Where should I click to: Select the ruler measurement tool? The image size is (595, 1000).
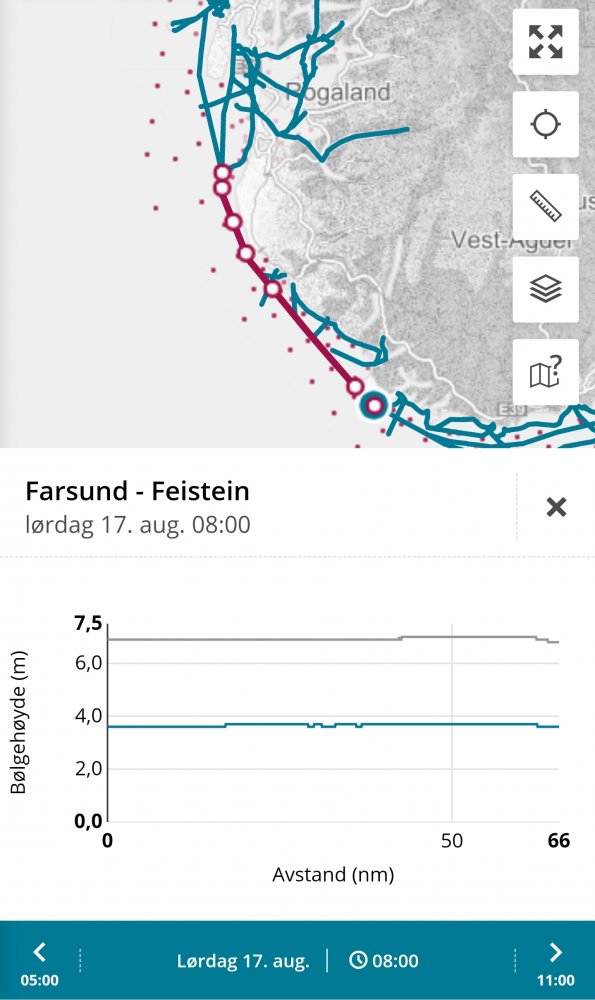[x=545, y=207]
